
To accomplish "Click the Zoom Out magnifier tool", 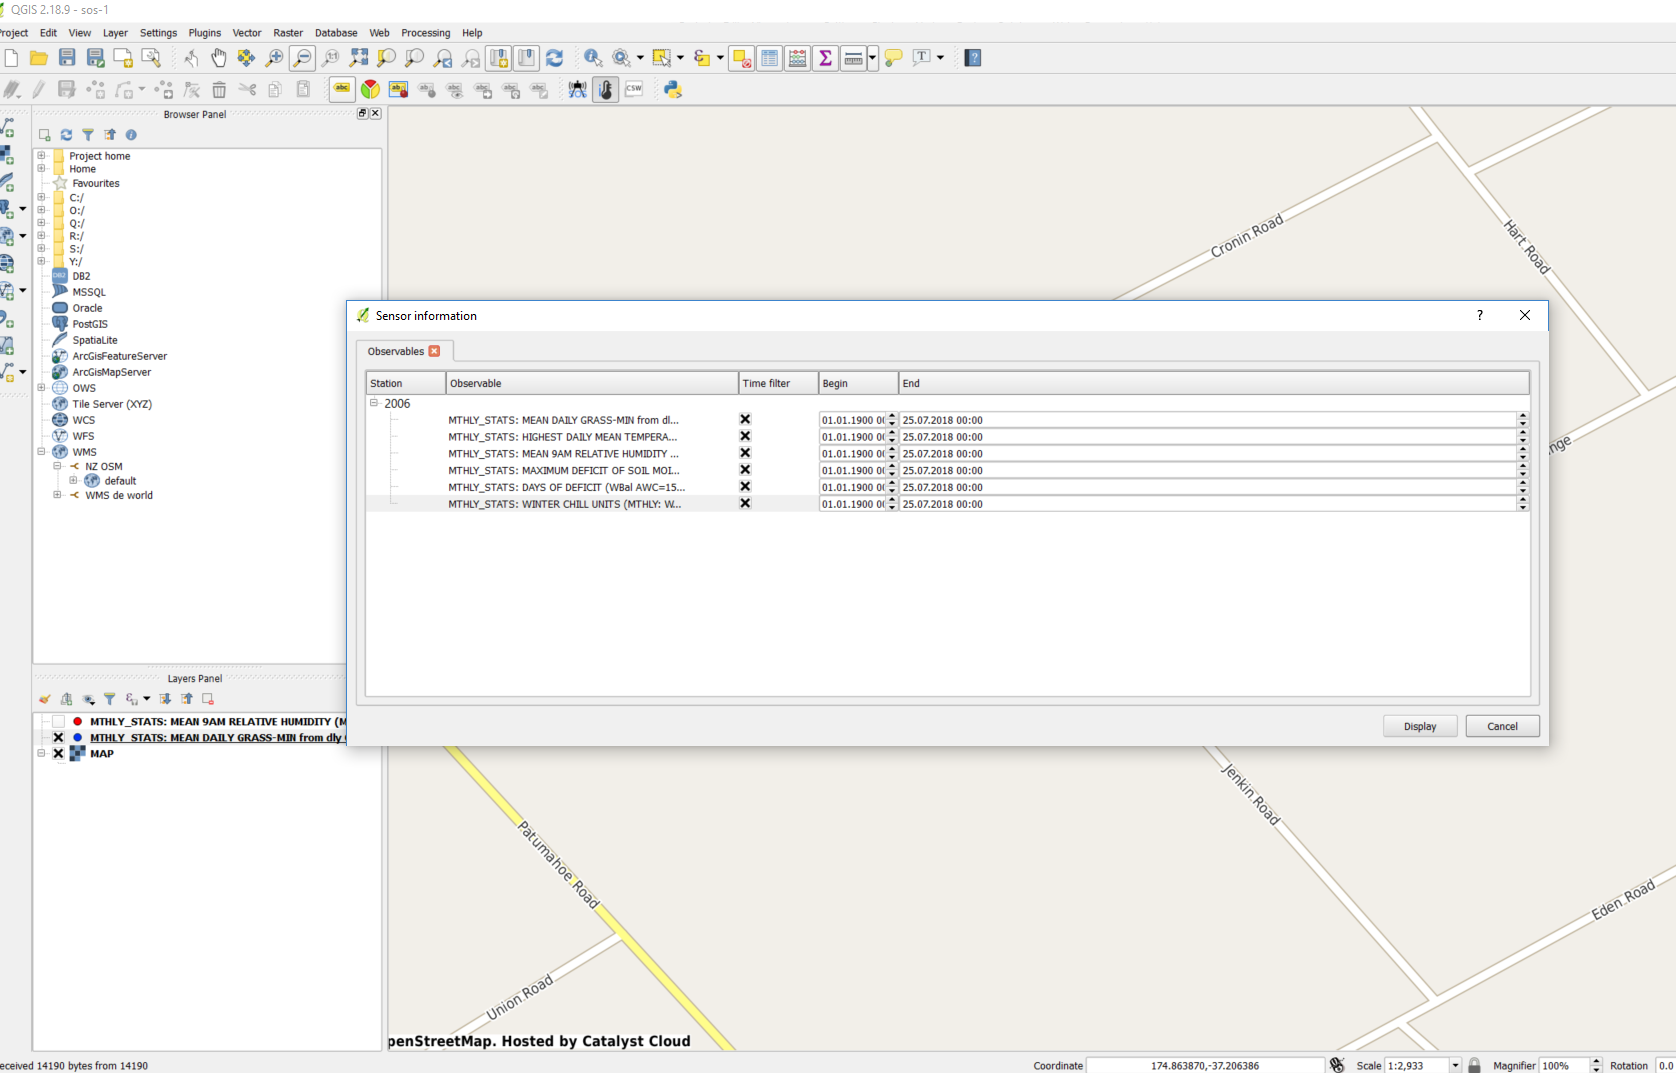I will pos(302,58).
